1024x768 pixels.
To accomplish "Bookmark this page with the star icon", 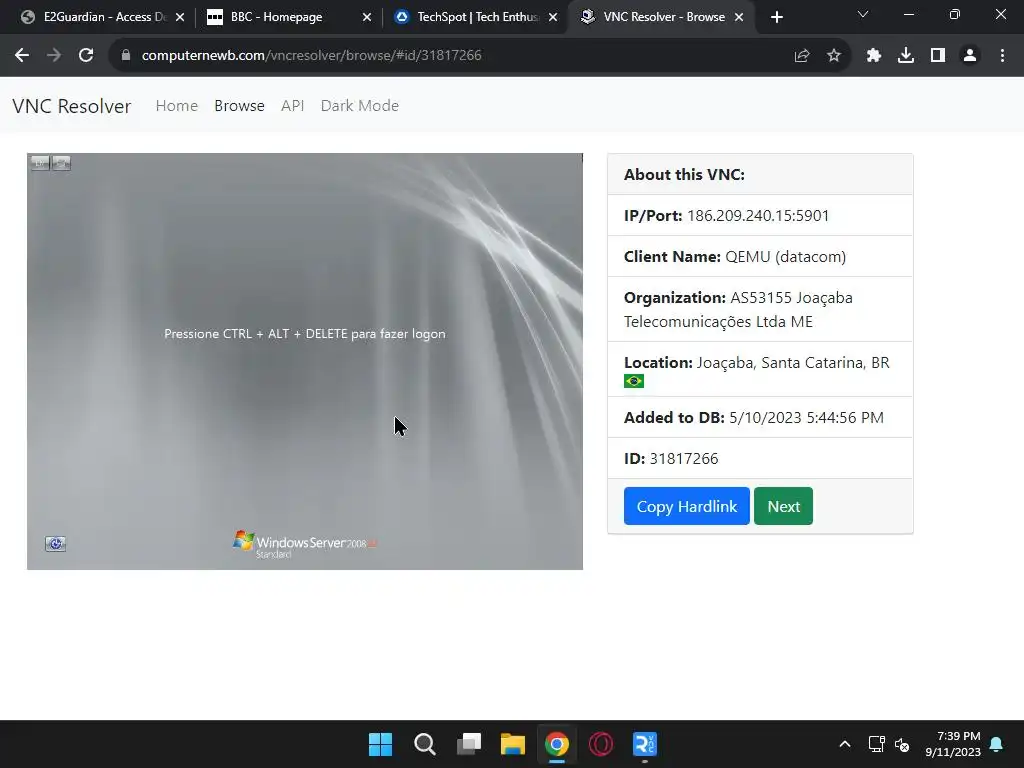I will 834,56.
